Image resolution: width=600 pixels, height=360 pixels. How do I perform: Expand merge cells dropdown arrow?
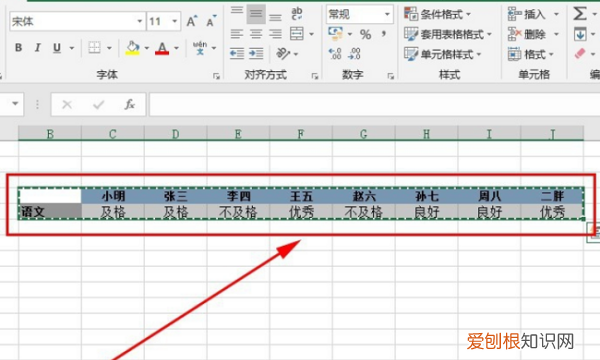coord(311,34)
